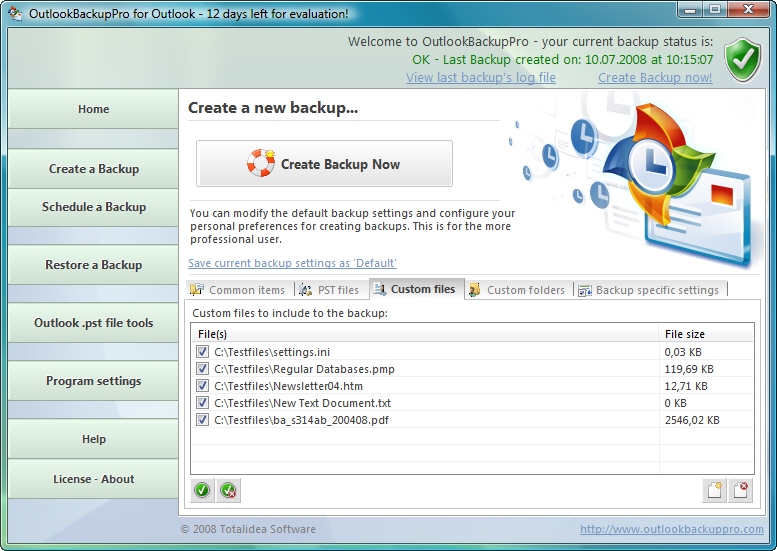This screenshot has height=551, width=777.
Task: Open the Backup specific settings tab
Action: [650, 290]
